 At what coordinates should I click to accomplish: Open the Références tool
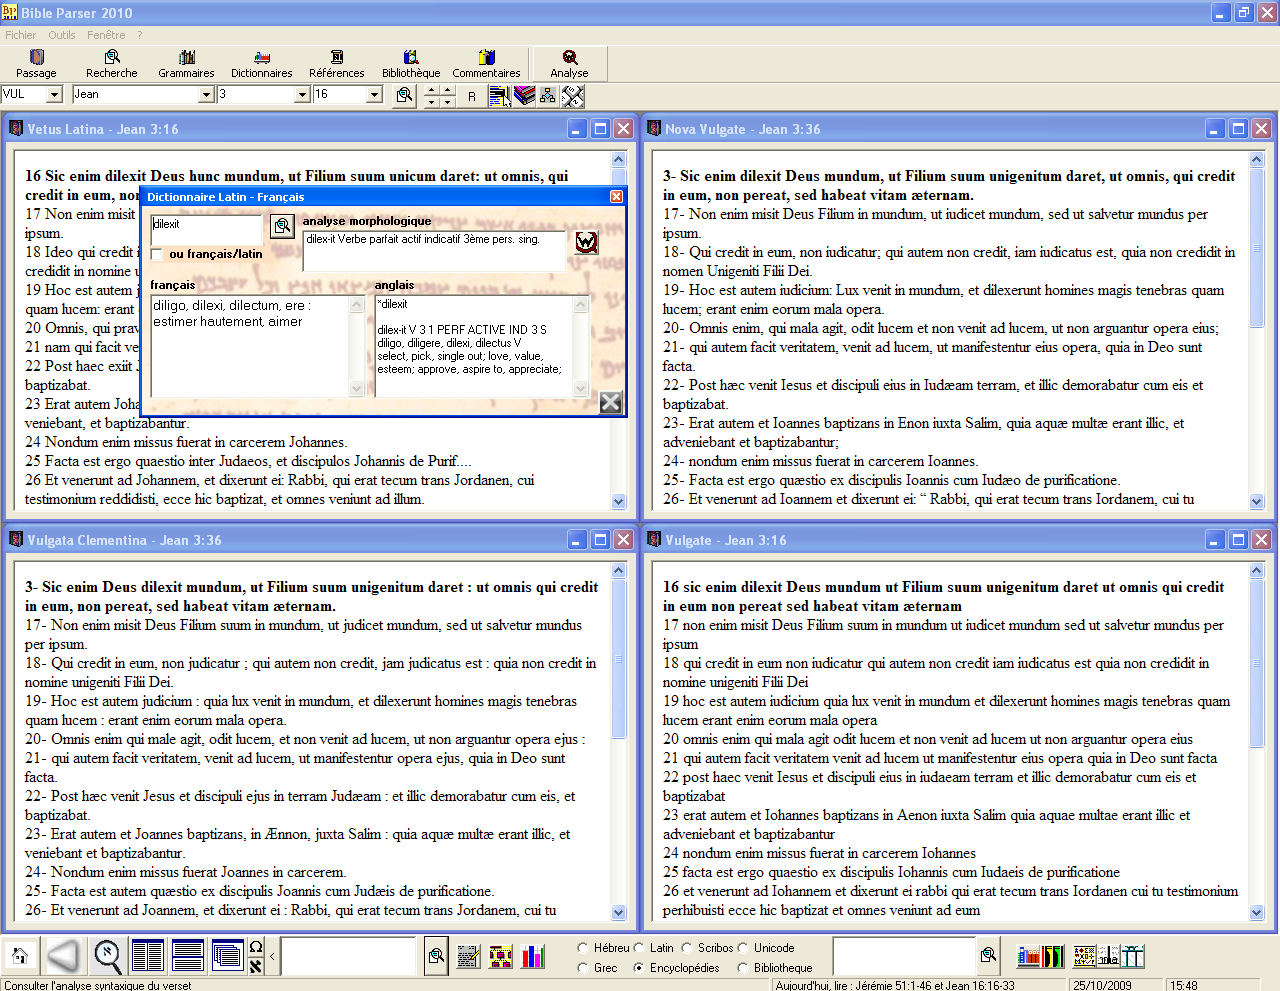tap(337, 64)
